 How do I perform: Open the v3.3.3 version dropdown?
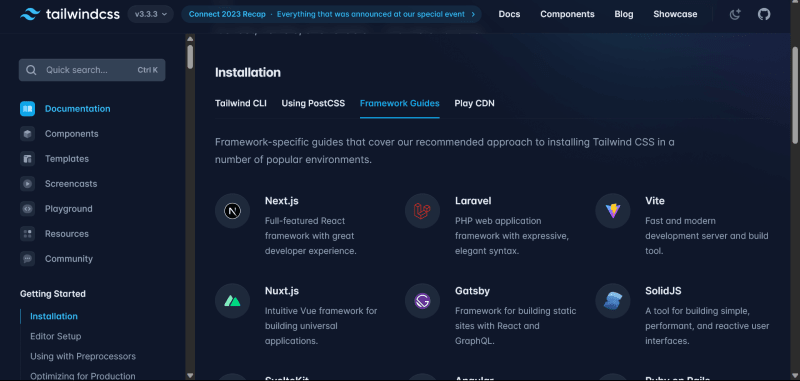(151, 14)
